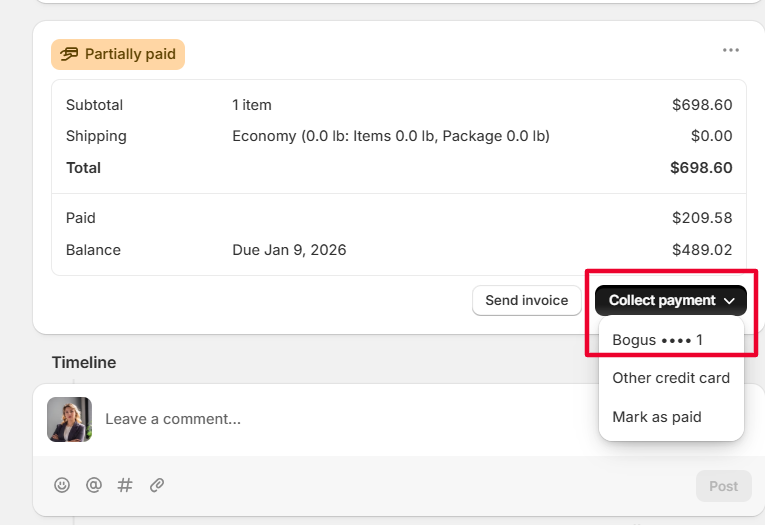This screenshot has height=525, width=765.
Task: Select Mark as paid option
Action: click(656, 417)
